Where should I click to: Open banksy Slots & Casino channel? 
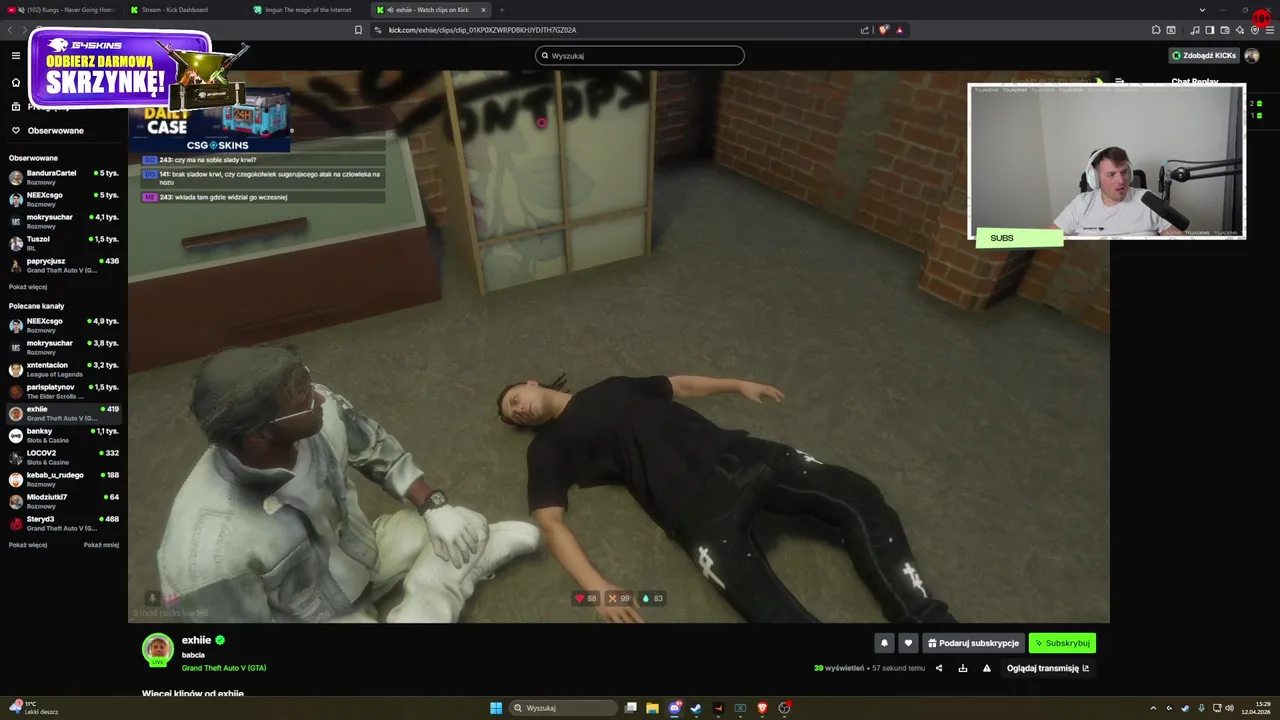point(64,435)
